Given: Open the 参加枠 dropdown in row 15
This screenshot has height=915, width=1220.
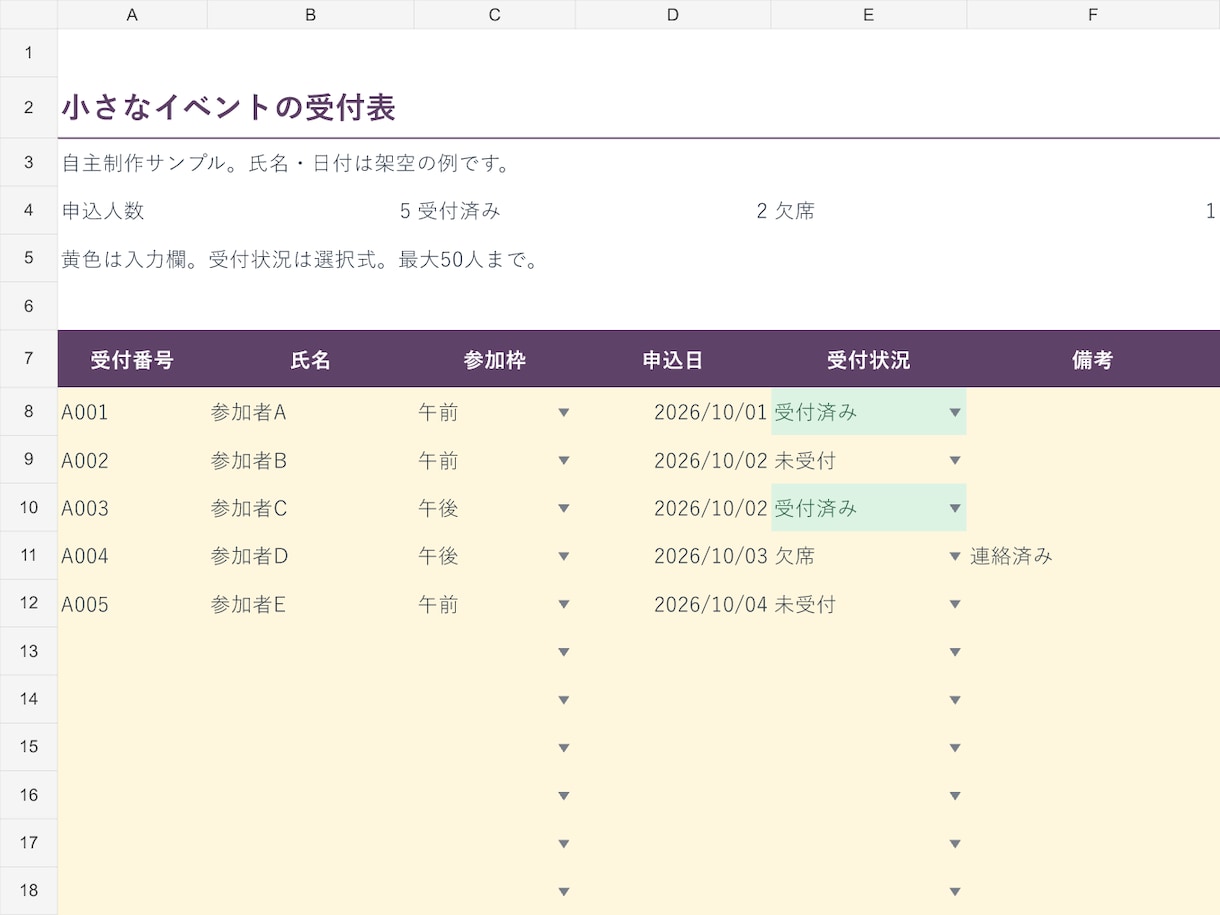Looking at the screenshot, I should pyautogui.click(x=564, y=748).
